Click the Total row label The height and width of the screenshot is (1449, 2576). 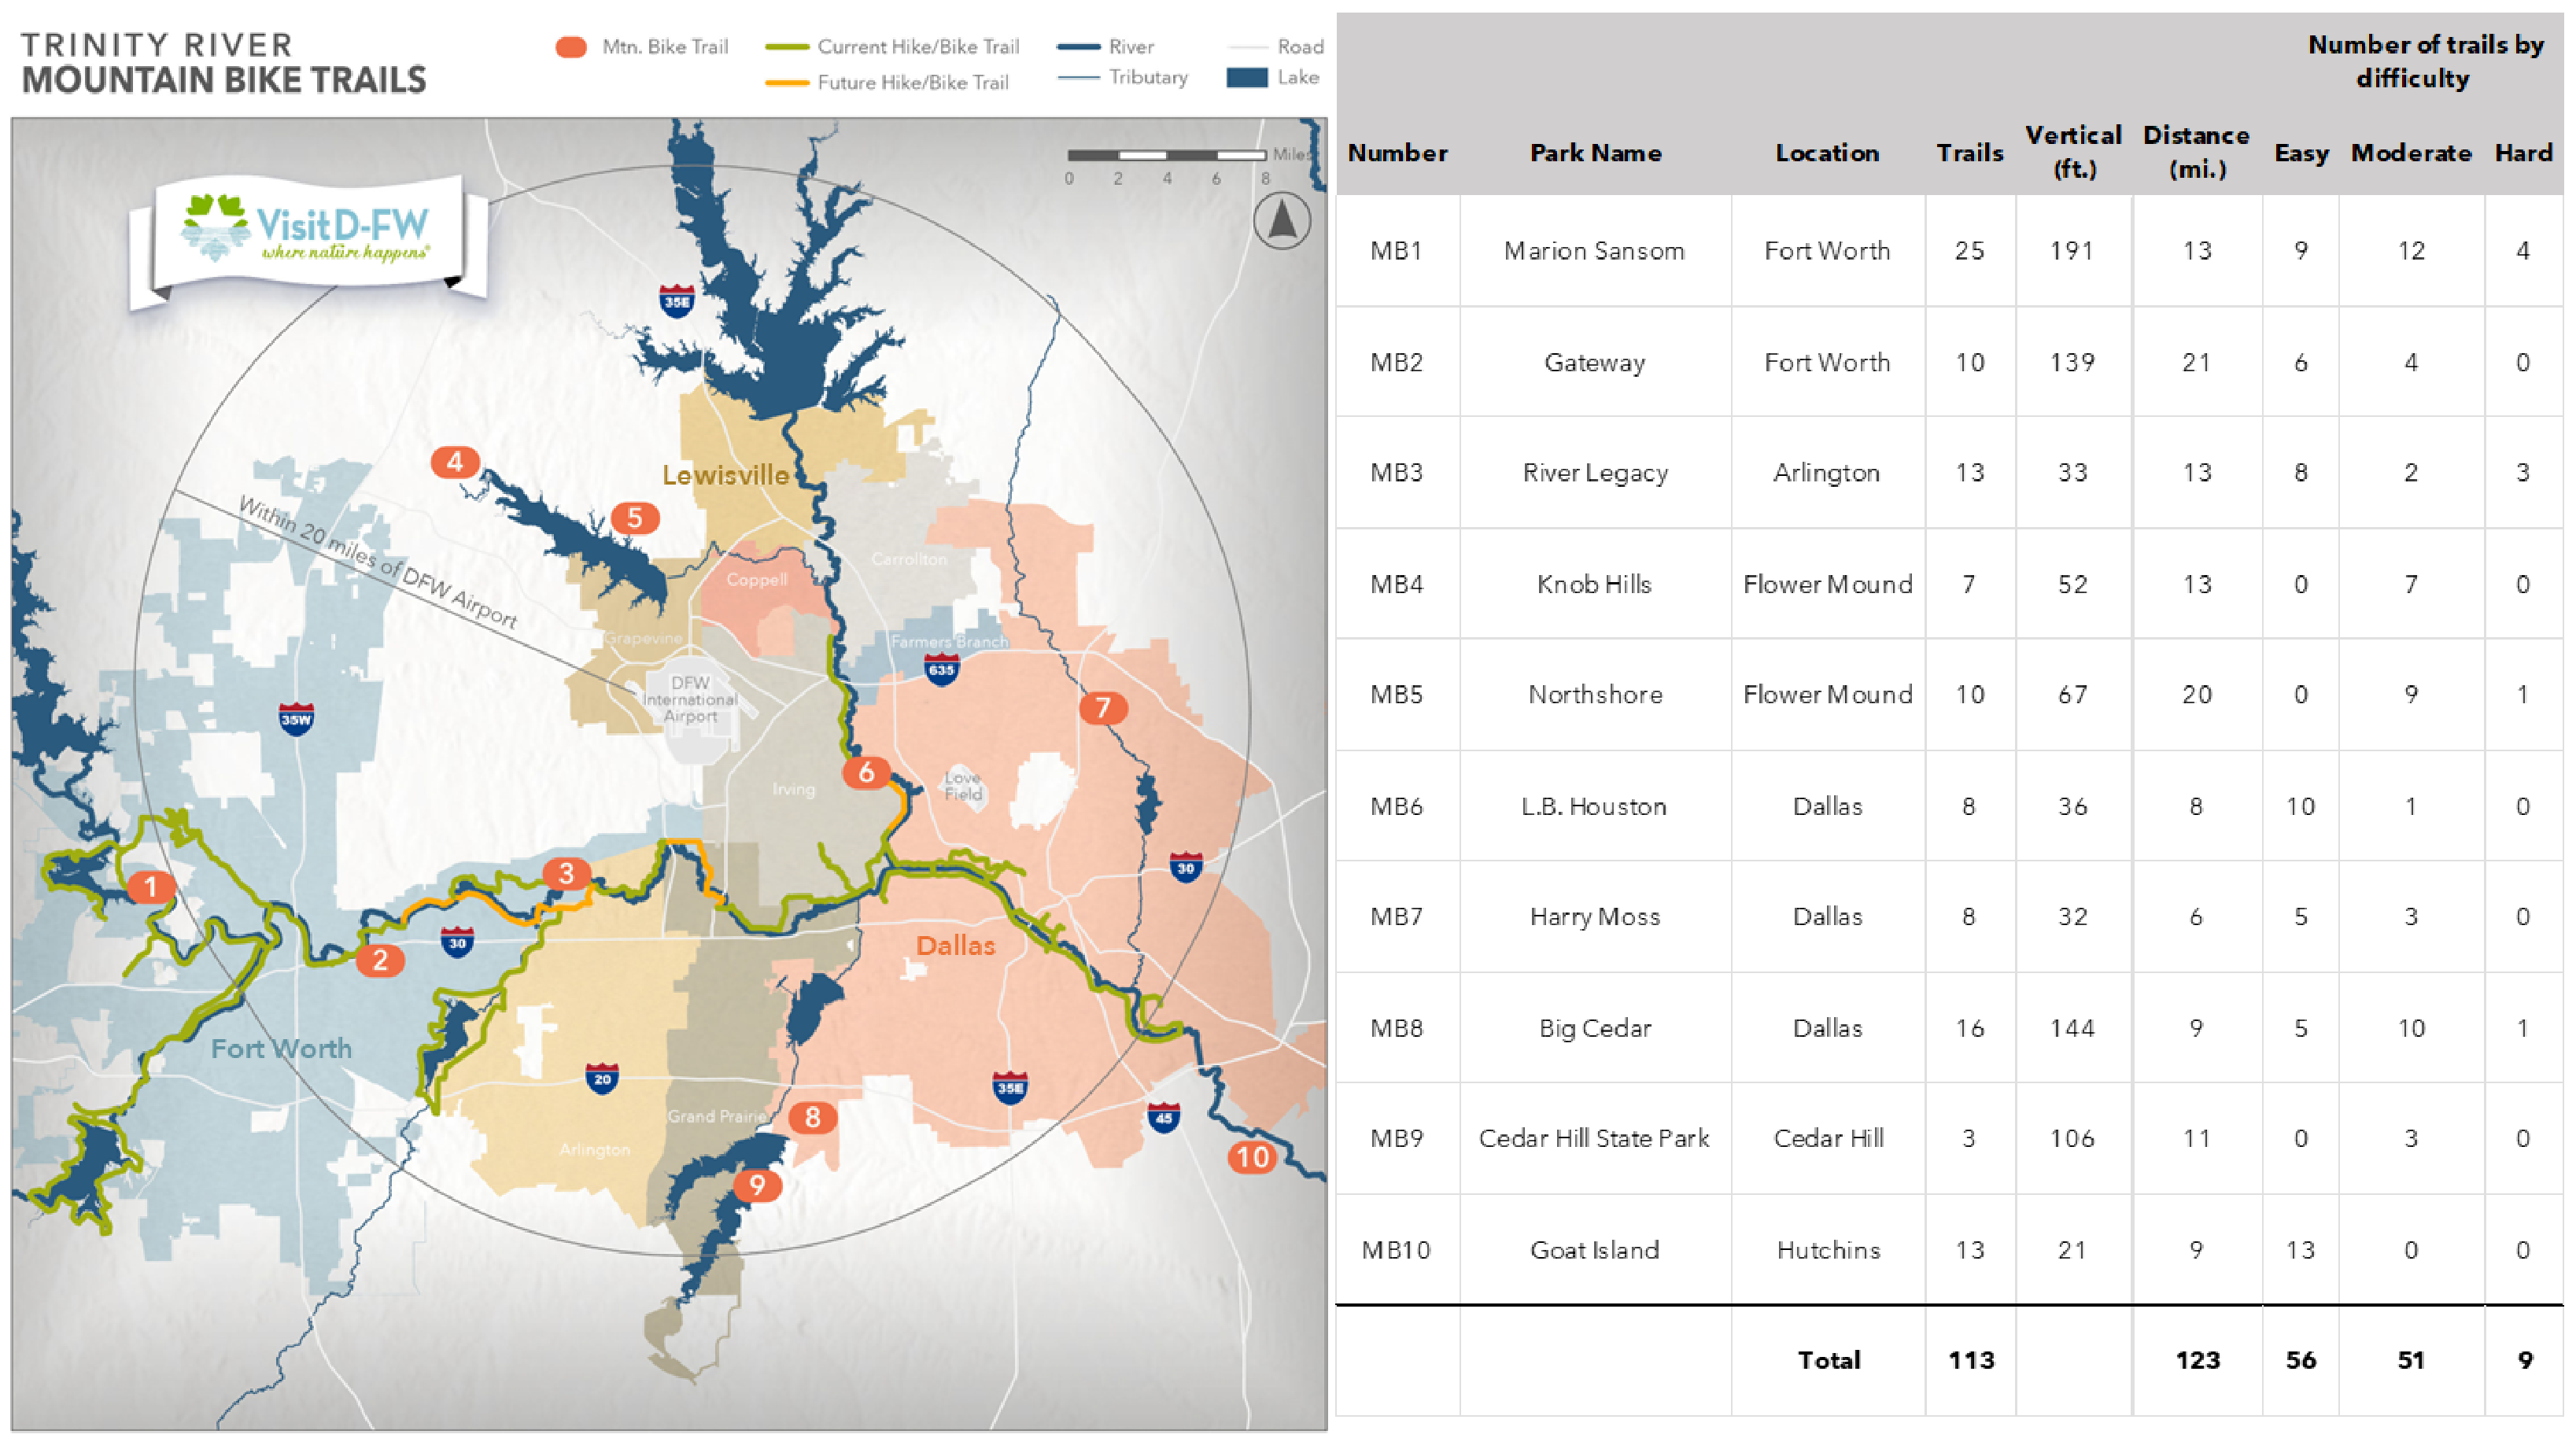click(x=1829, y=1360)
